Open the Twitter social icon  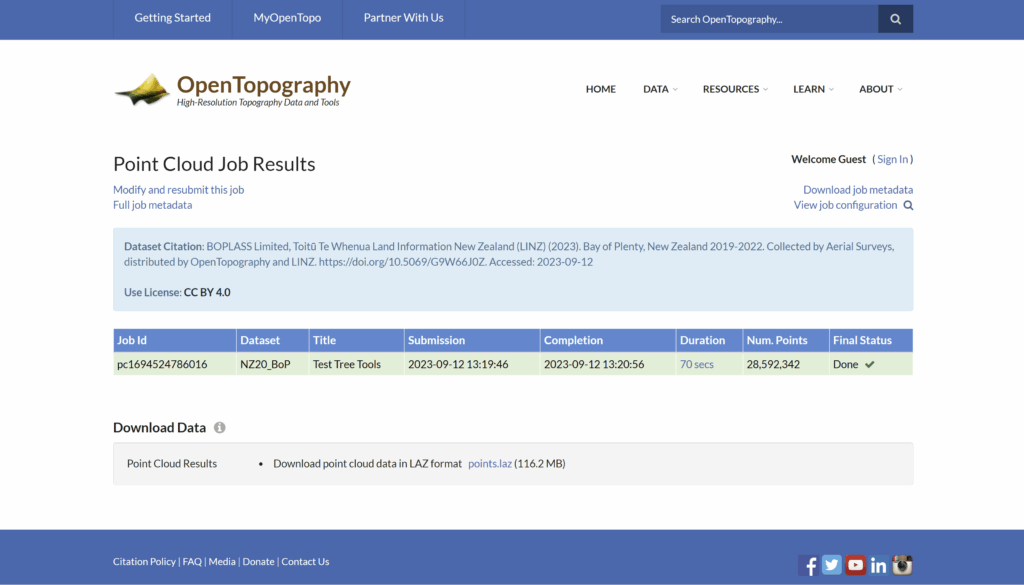coord(832,565)
